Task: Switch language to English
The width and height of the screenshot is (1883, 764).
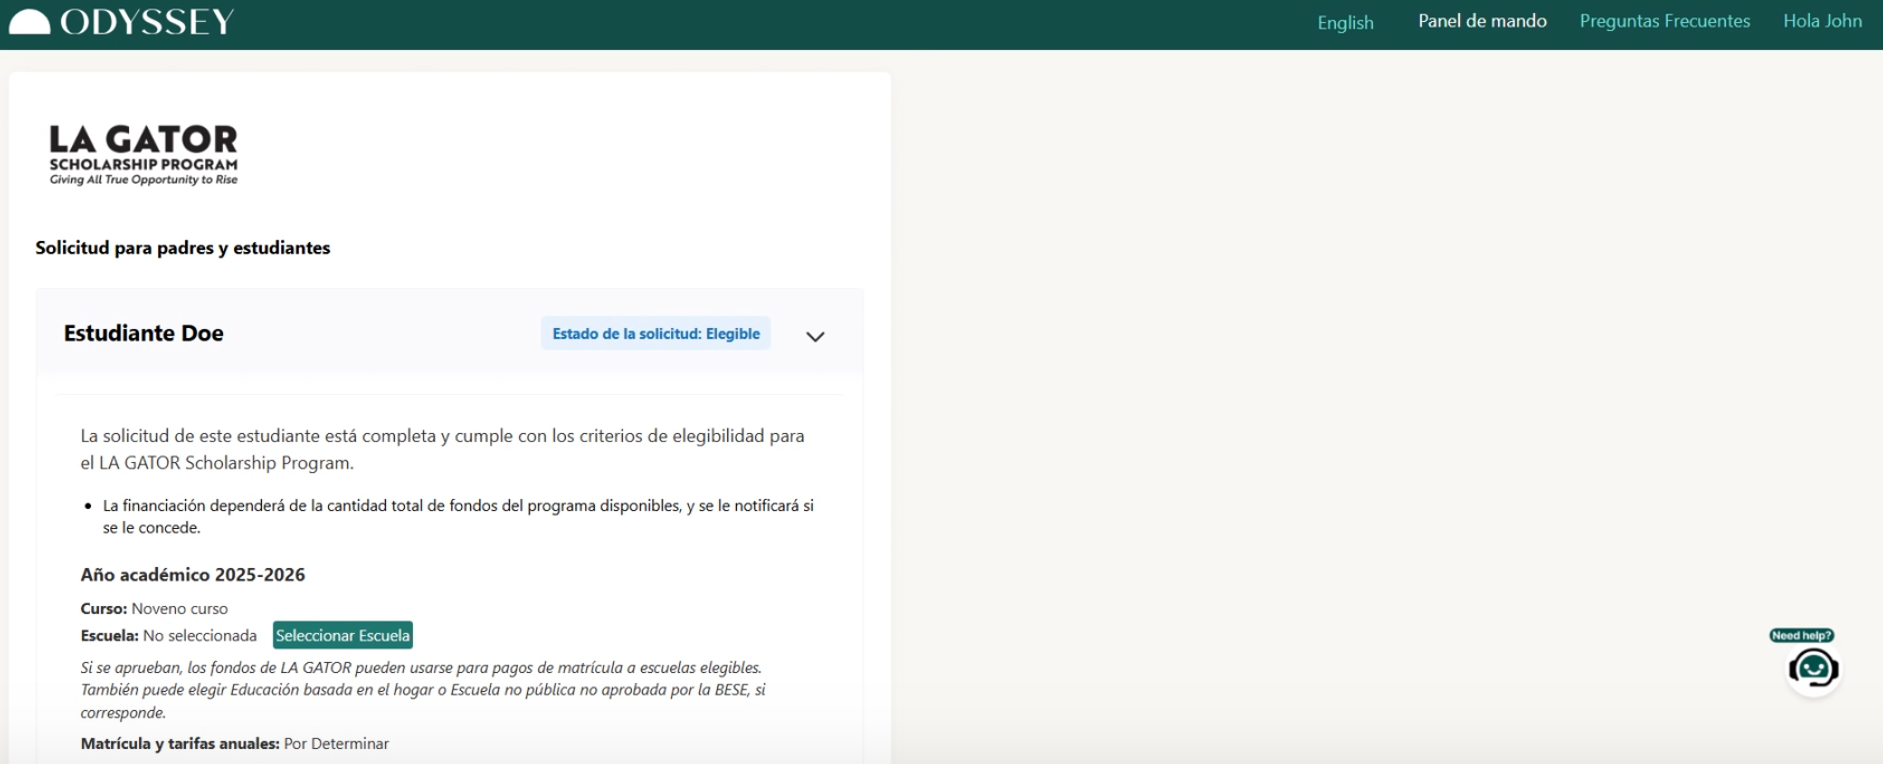Action: 1345,22
